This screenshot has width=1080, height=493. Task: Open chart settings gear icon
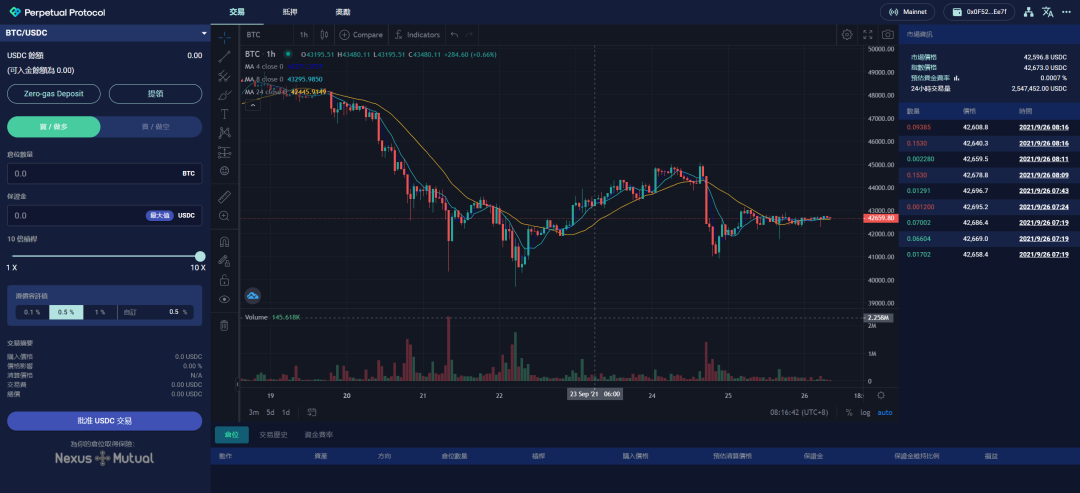coord(847,34)
